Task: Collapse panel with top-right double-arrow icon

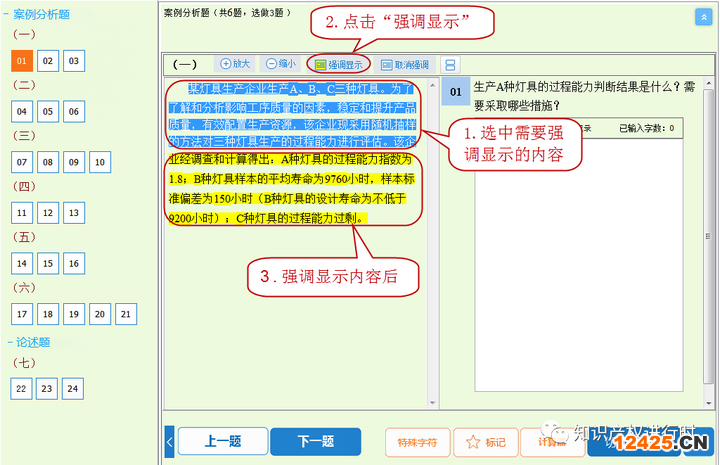Action: click(703, 16)
